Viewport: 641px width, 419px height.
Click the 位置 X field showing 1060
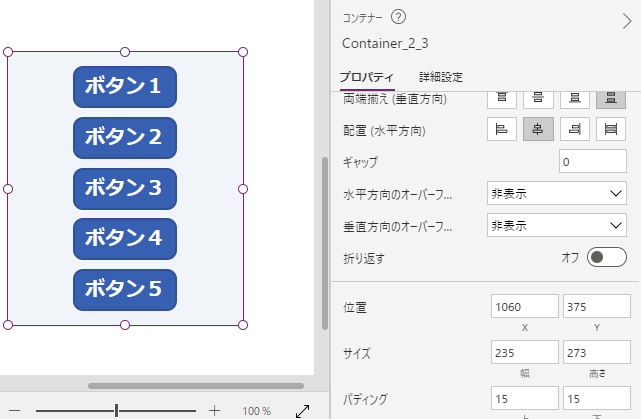[x=524, y=306]
